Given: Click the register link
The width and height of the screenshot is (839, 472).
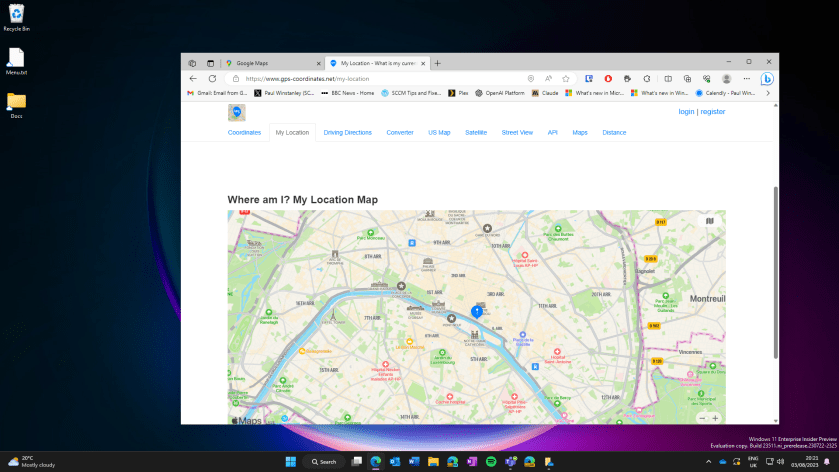Looking at the screenshot, I should (713, 112).
